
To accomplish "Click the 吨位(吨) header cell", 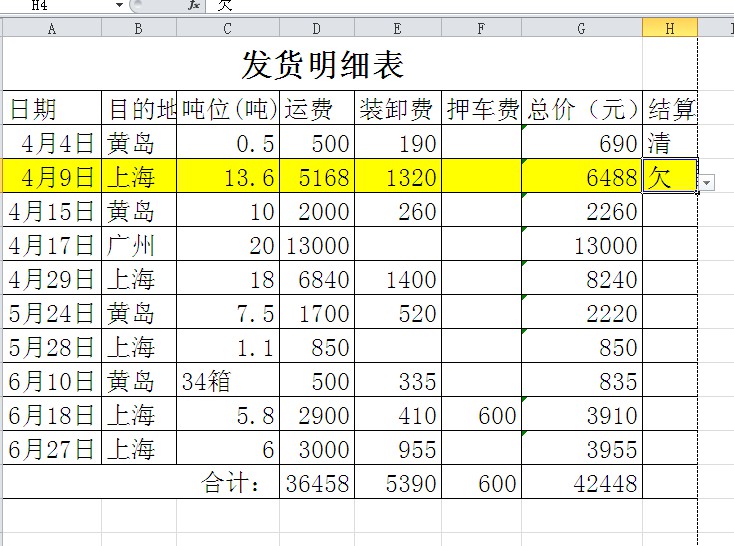I will pos(228,108).
